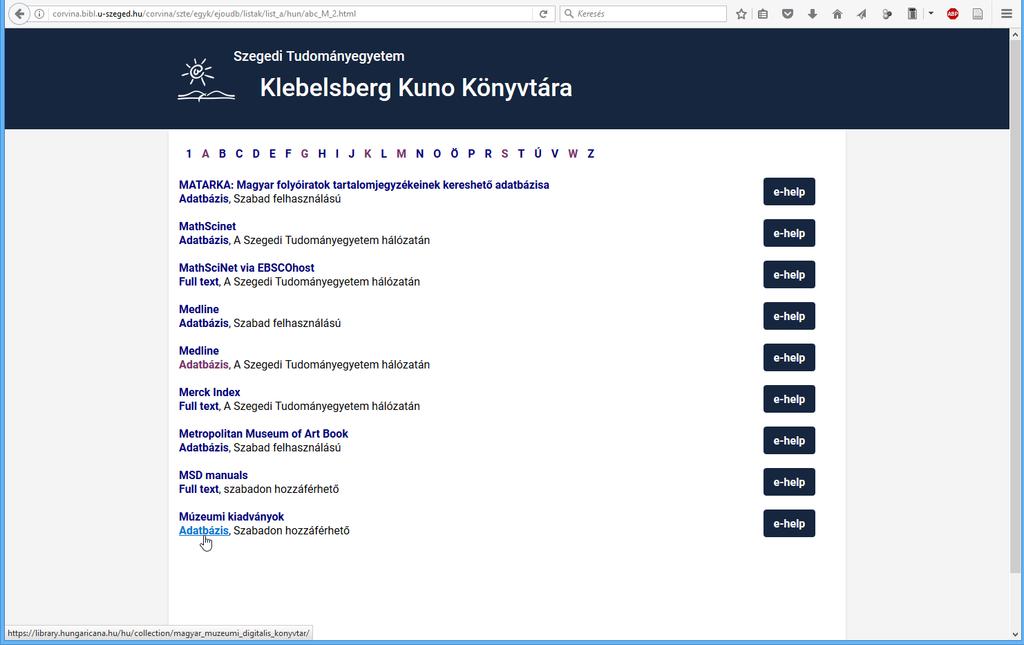
Task: Open site information icon in address bar
Action: (x=39, y=14)
